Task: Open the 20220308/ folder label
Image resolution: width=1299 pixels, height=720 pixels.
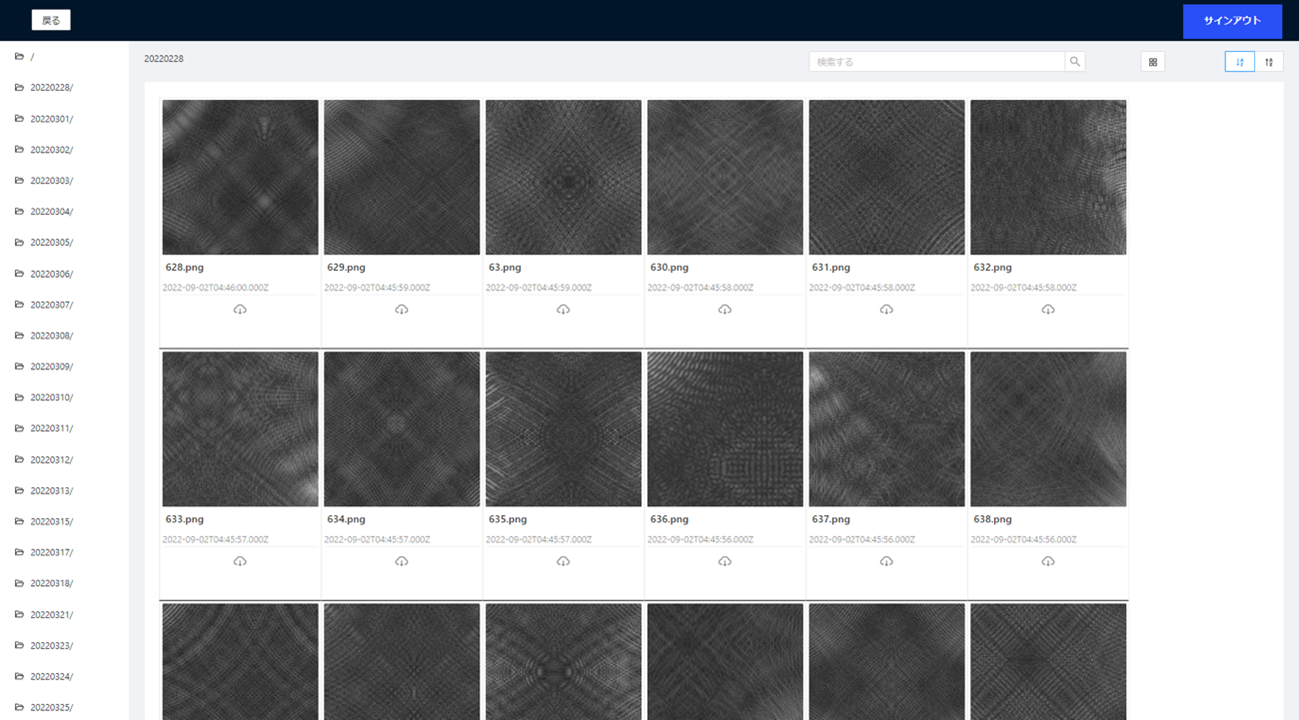Action: point(52,336)
